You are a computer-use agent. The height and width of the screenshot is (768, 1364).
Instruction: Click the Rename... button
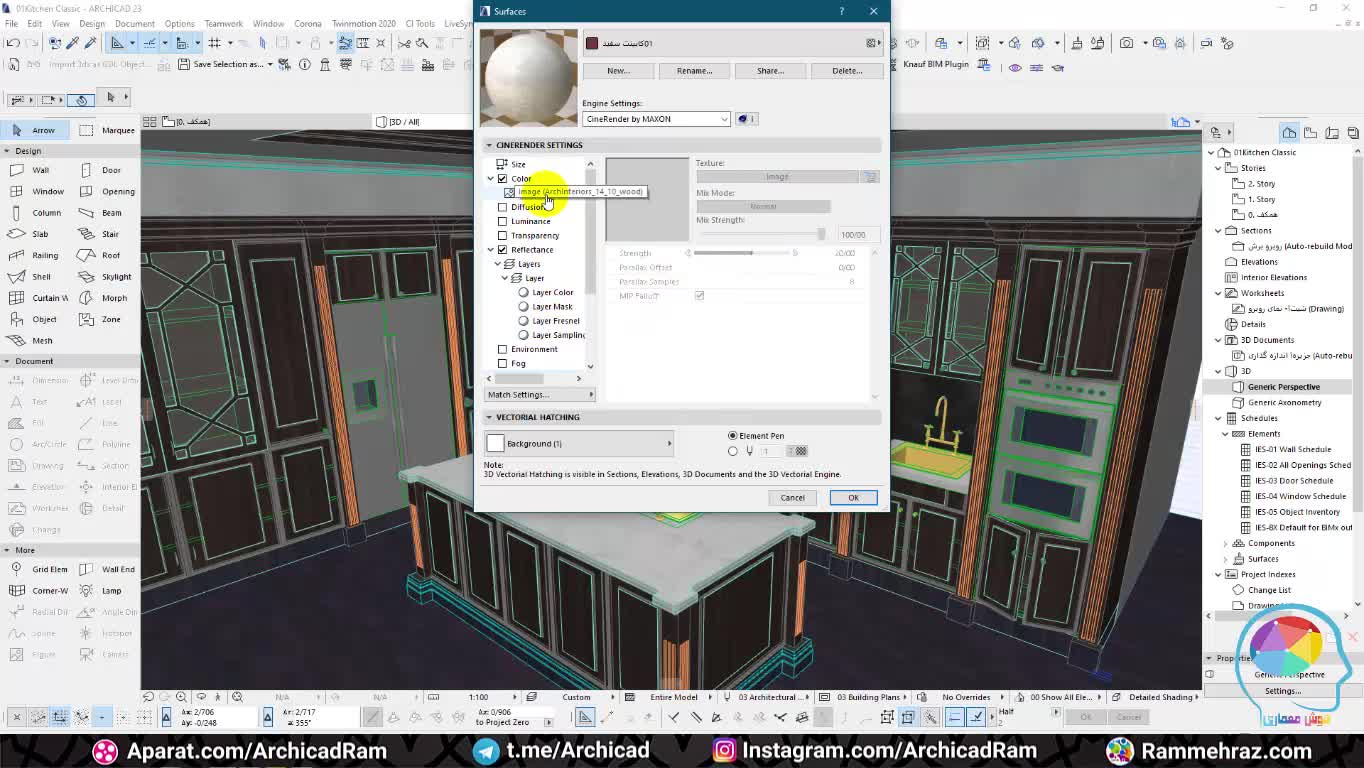coord(694,71)
